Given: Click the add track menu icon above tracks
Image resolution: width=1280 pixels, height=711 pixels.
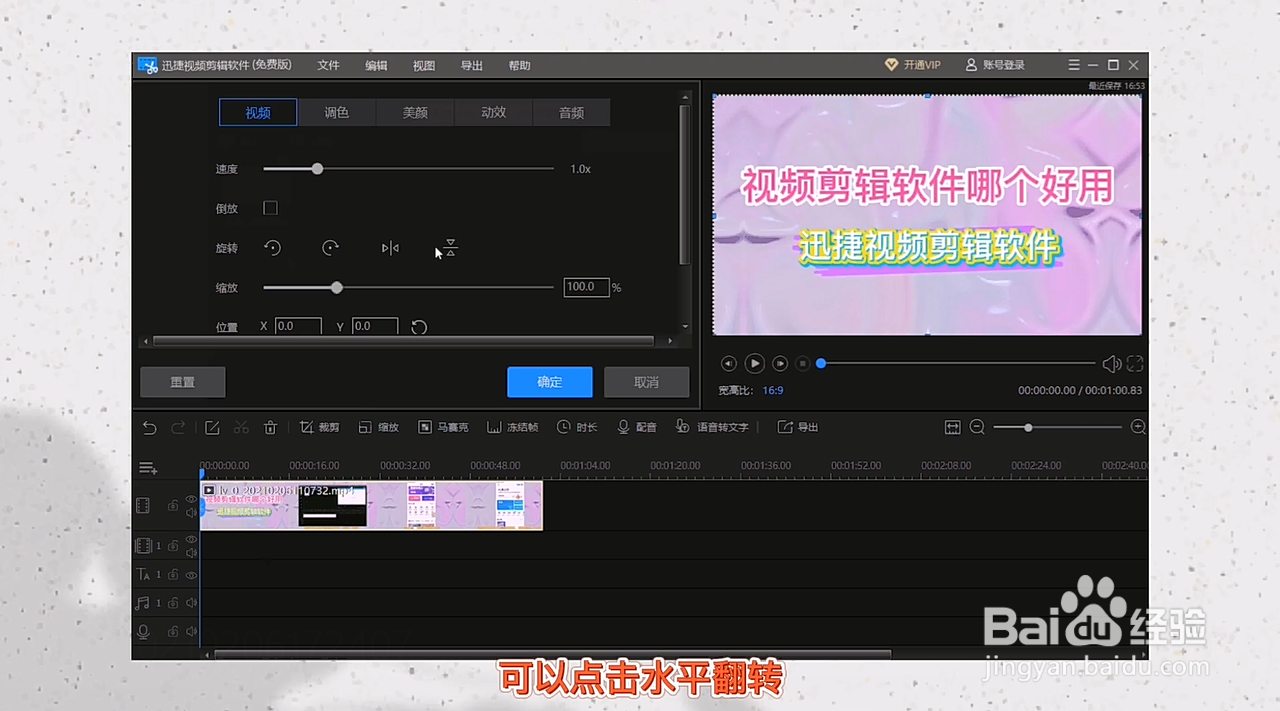Looking at the screenshot, I should click(147, 467).
